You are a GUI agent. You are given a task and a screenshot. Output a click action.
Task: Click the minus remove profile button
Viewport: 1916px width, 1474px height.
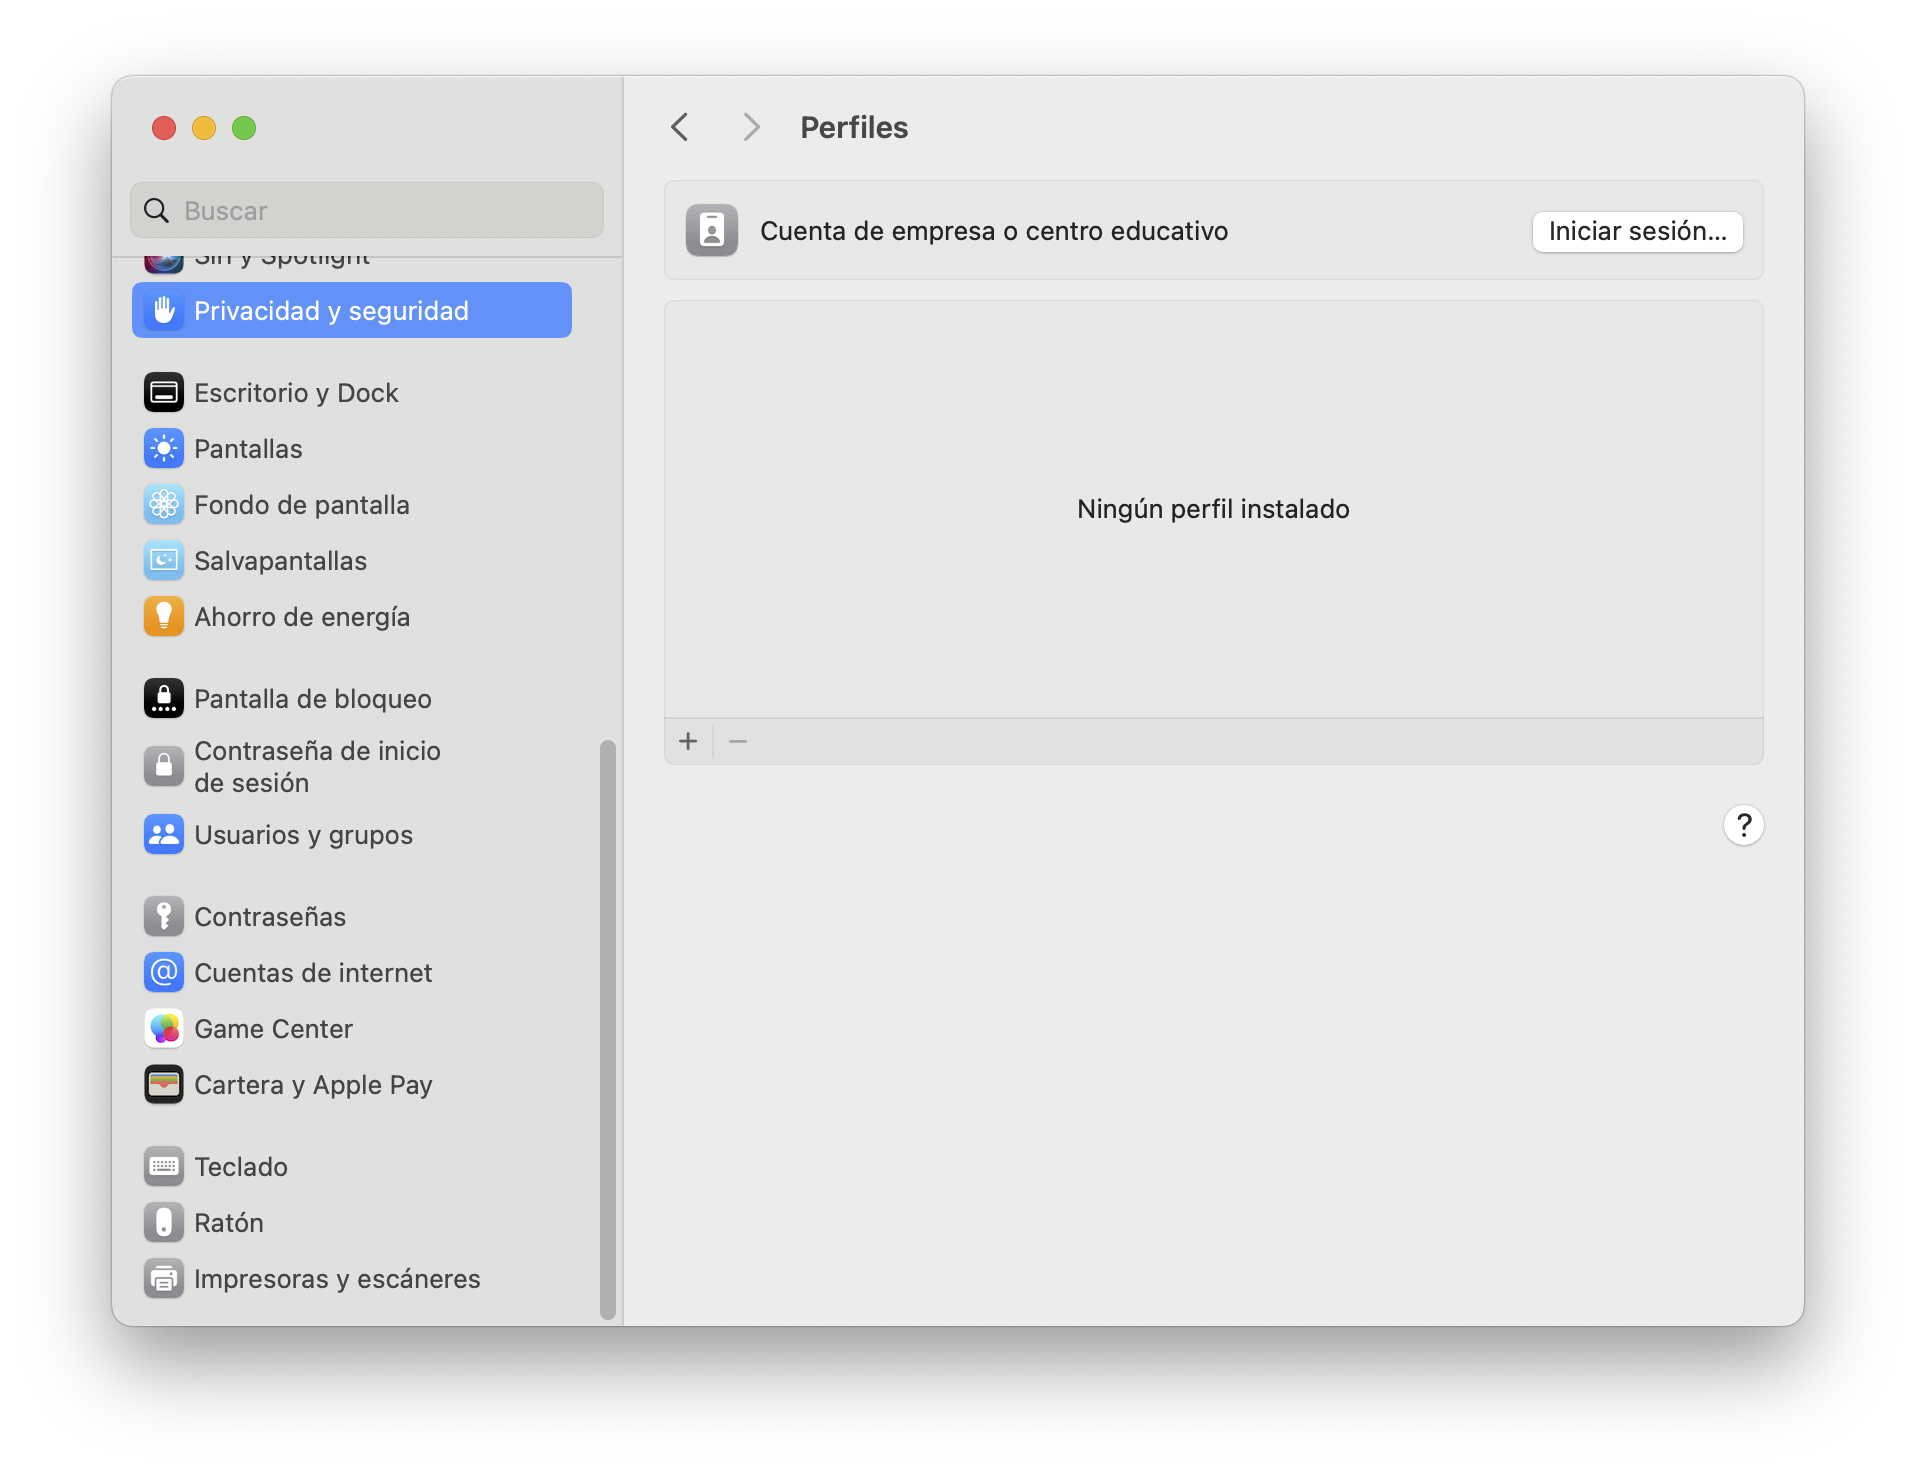tap(738, 741)
